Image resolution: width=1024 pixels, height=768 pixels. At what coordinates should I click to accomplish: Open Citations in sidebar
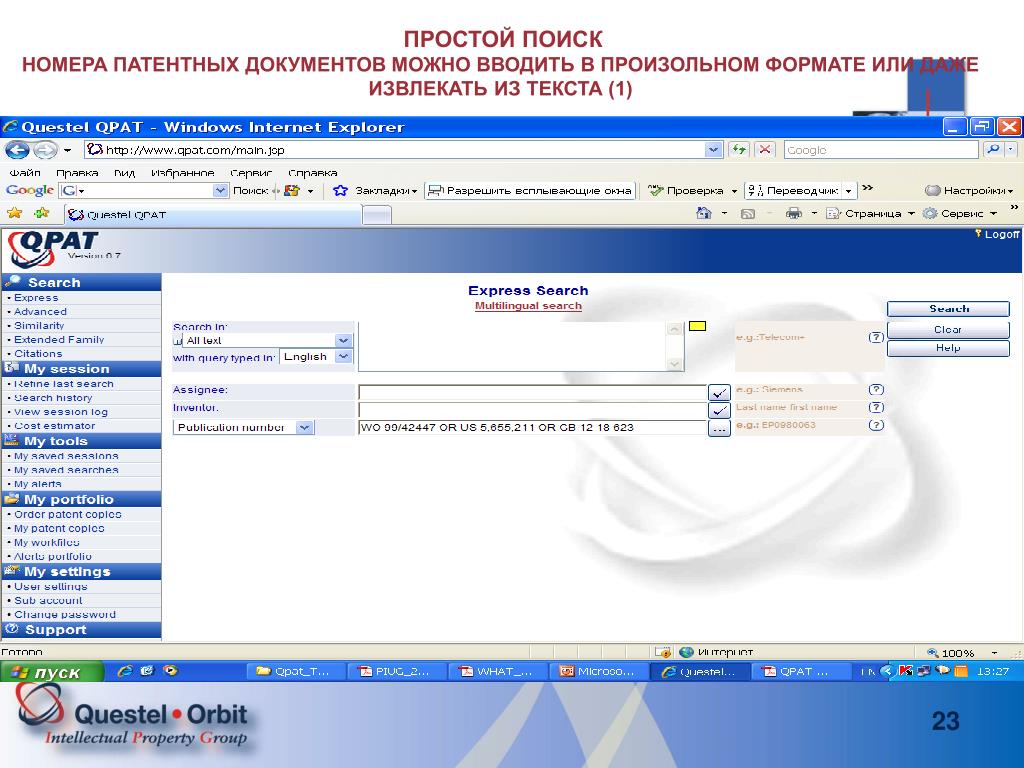(x=38, y=354)
